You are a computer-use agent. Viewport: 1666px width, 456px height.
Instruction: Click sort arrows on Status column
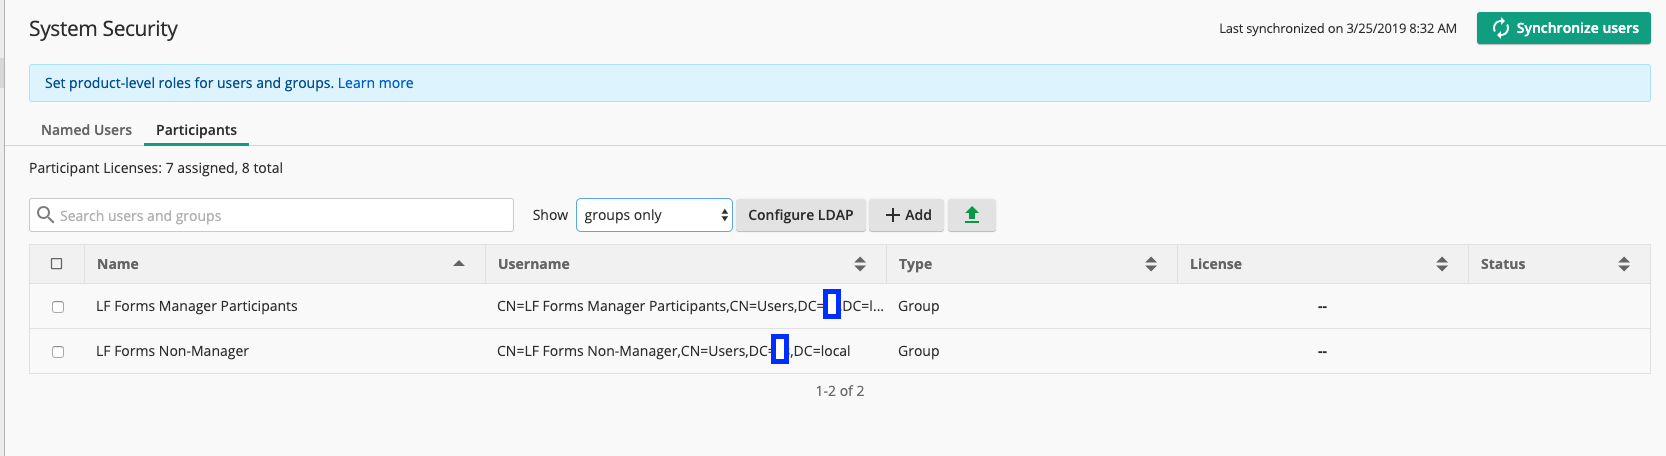(1624, 264)
